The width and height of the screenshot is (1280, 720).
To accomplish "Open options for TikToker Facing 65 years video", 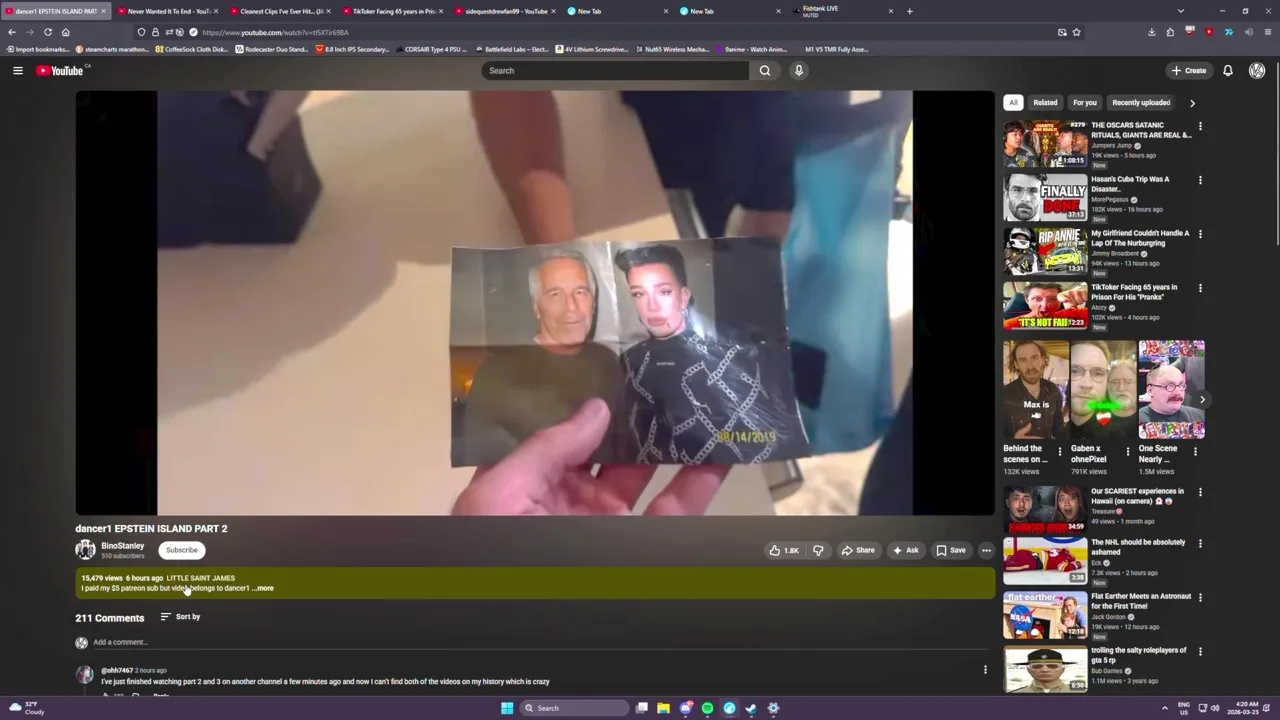I will click(x=1200, y=288).
